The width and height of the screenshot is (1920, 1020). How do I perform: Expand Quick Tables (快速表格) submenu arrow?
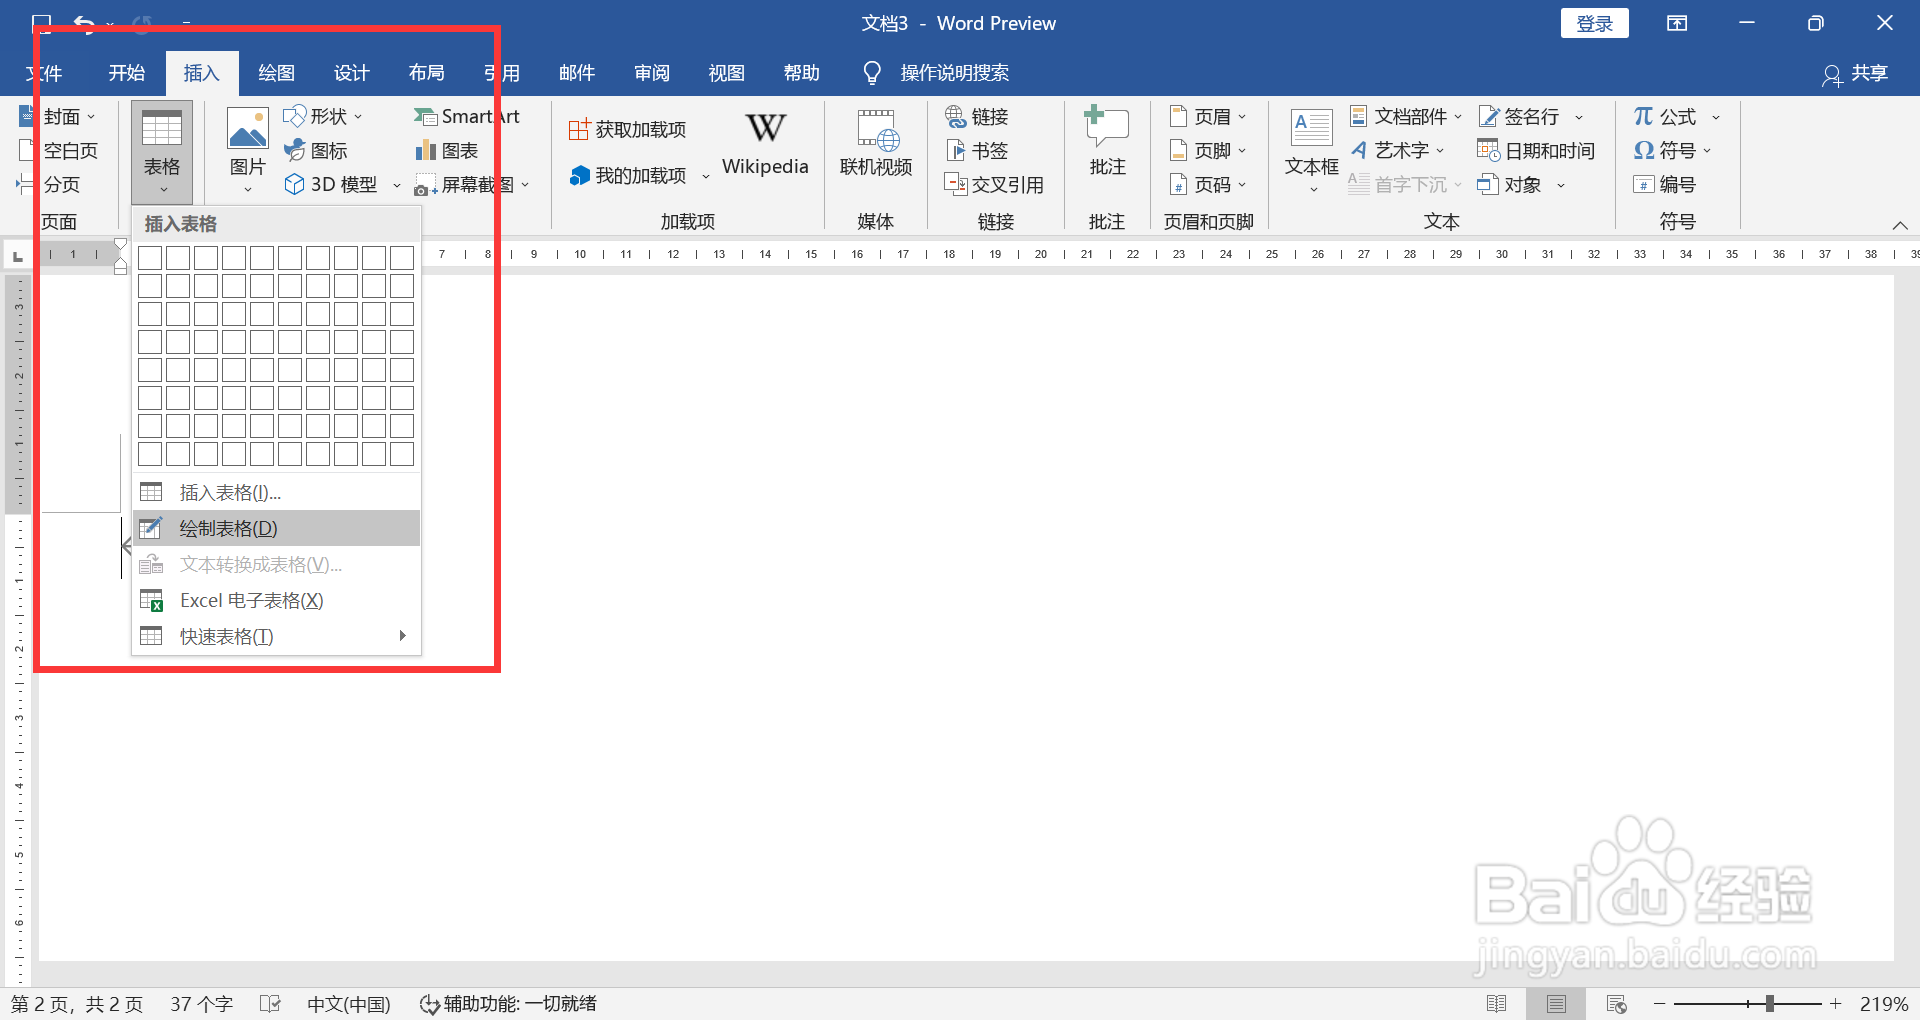coord(402,636)
